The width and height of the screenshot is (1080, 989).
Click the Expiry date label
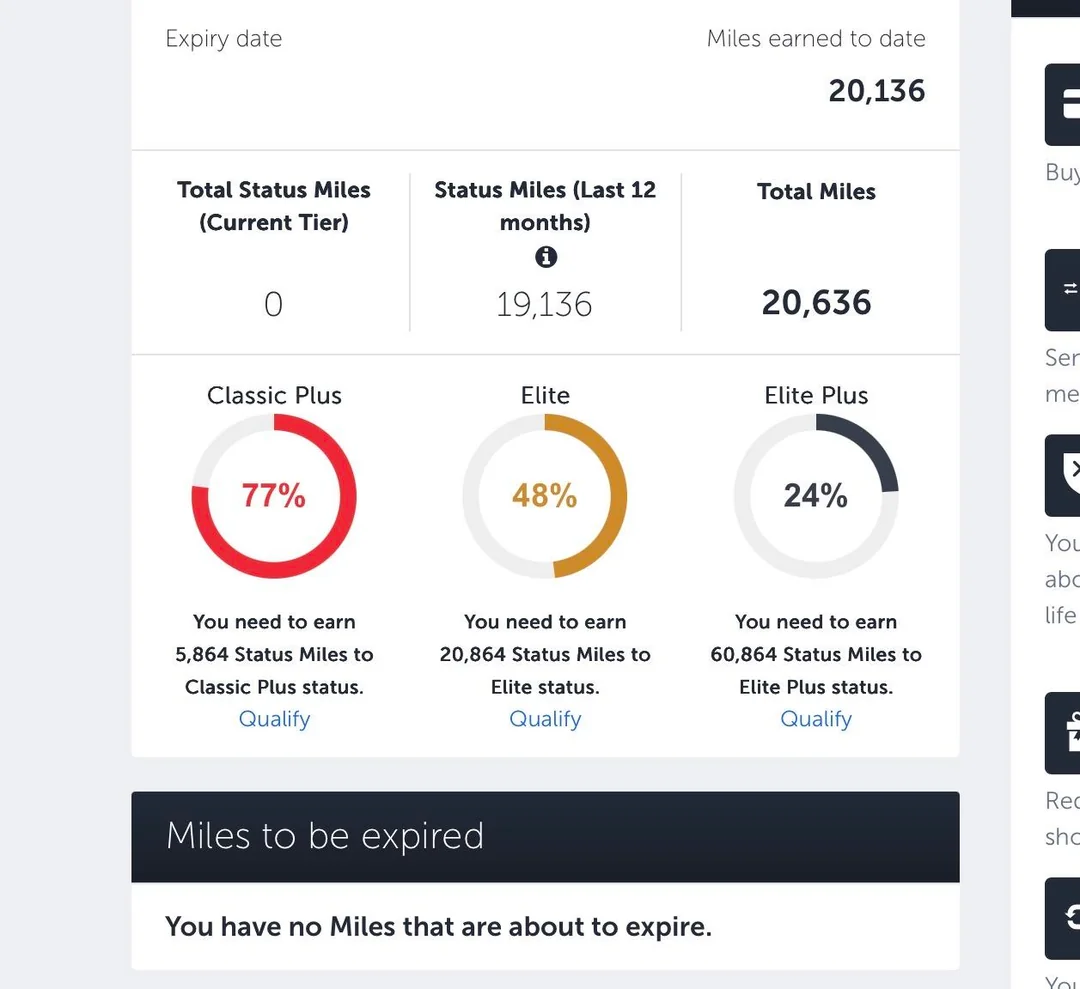tap(223, 39)
